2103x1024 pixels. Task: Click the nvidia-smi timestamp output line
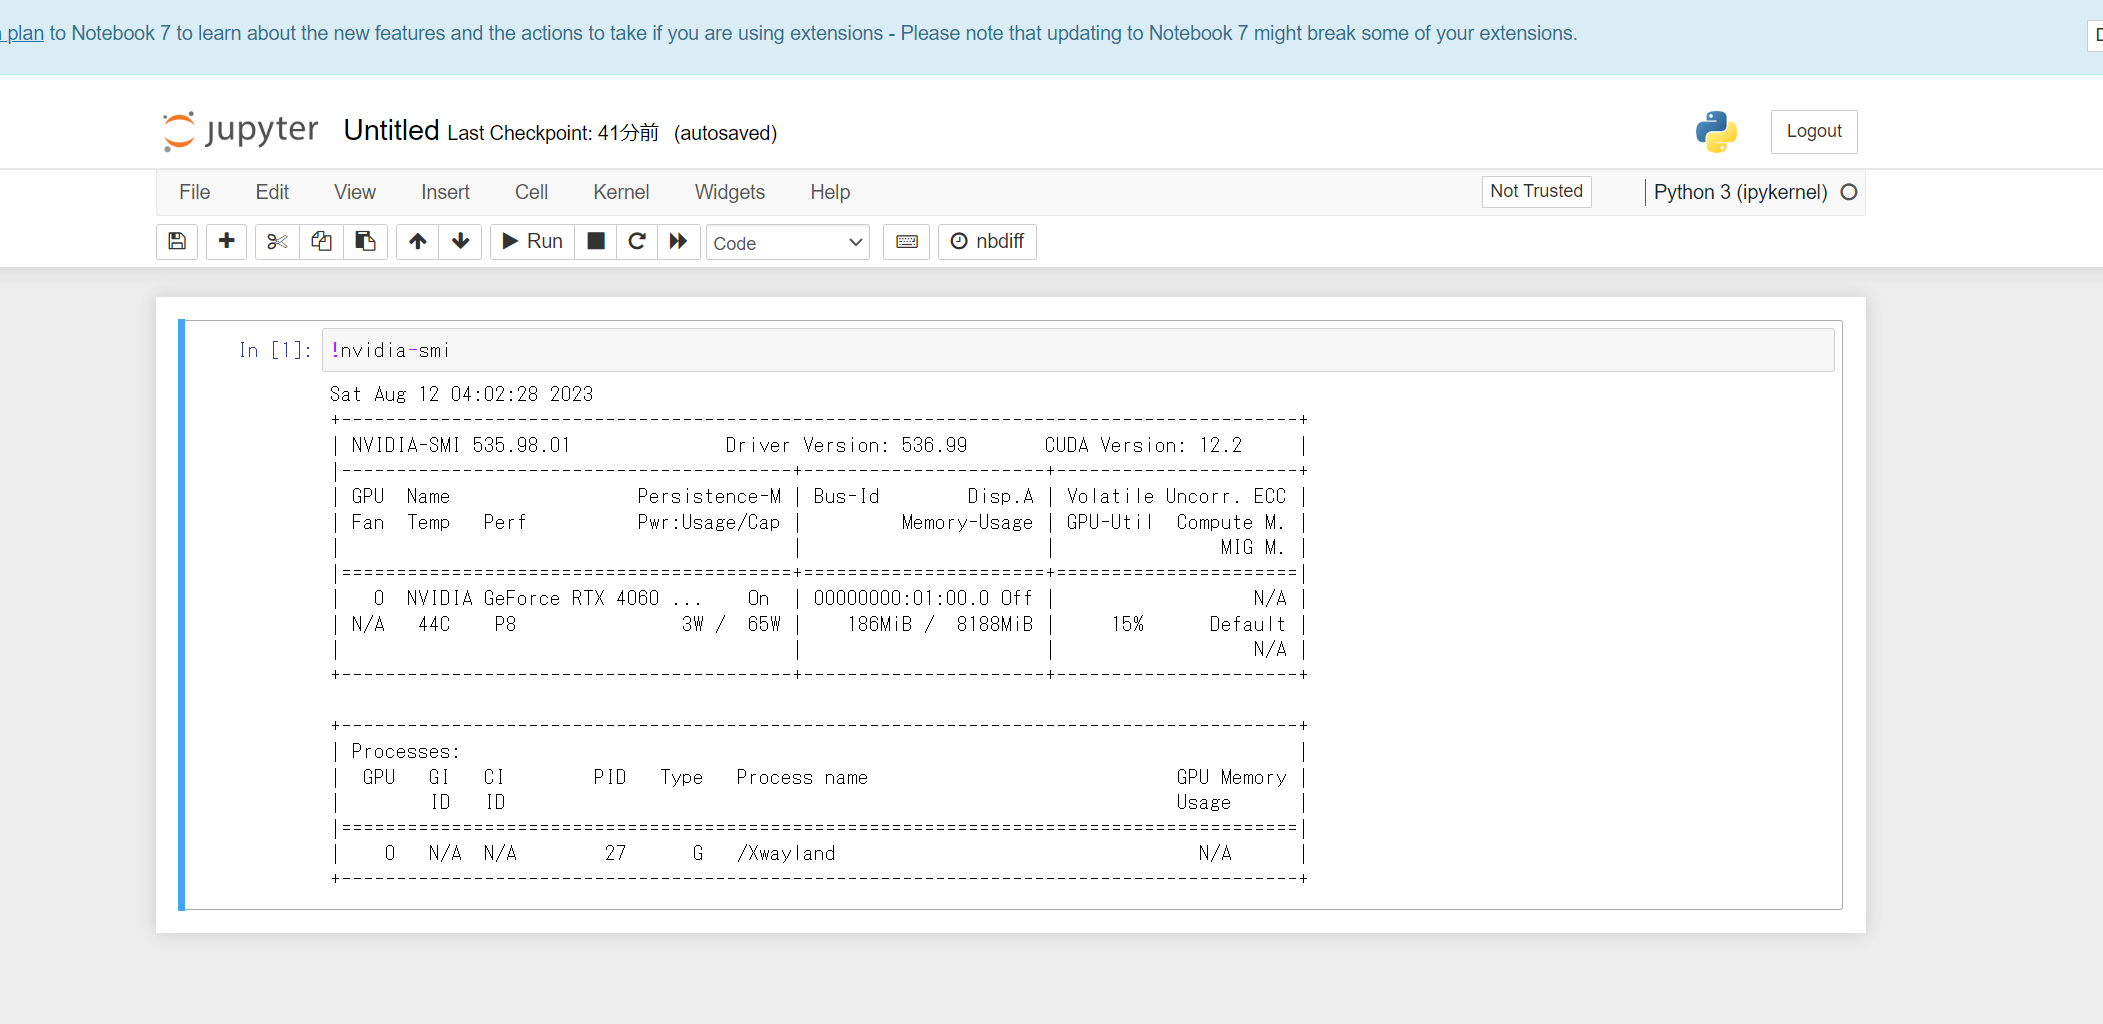pos(462,394)
